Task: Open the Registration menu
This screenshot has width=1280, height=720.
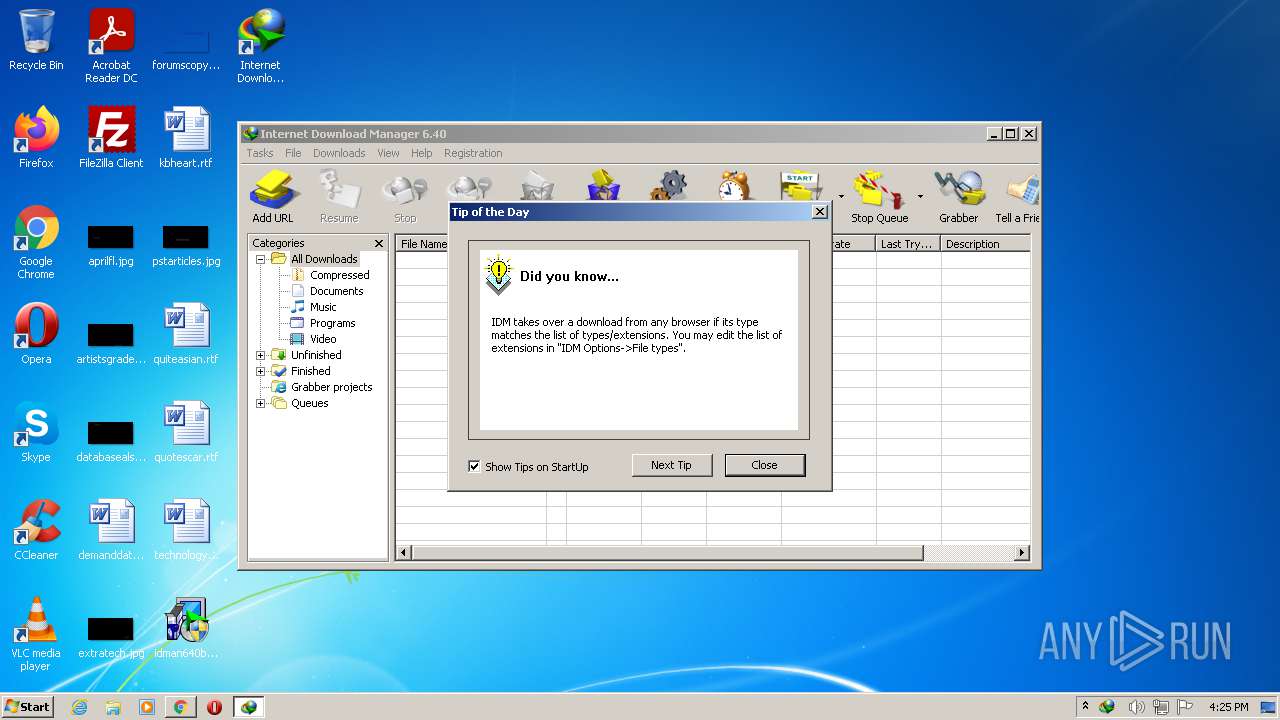Action: coord(473,153)
